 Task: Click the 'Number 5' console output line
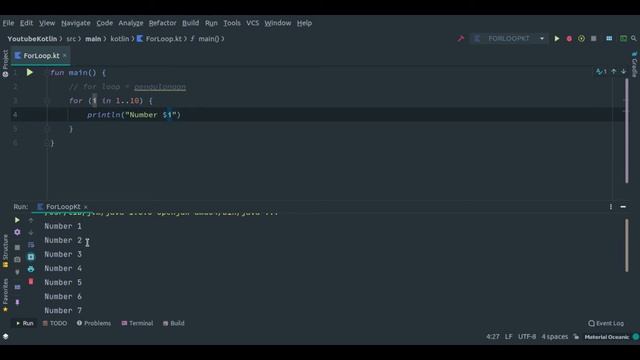point(63,282)
